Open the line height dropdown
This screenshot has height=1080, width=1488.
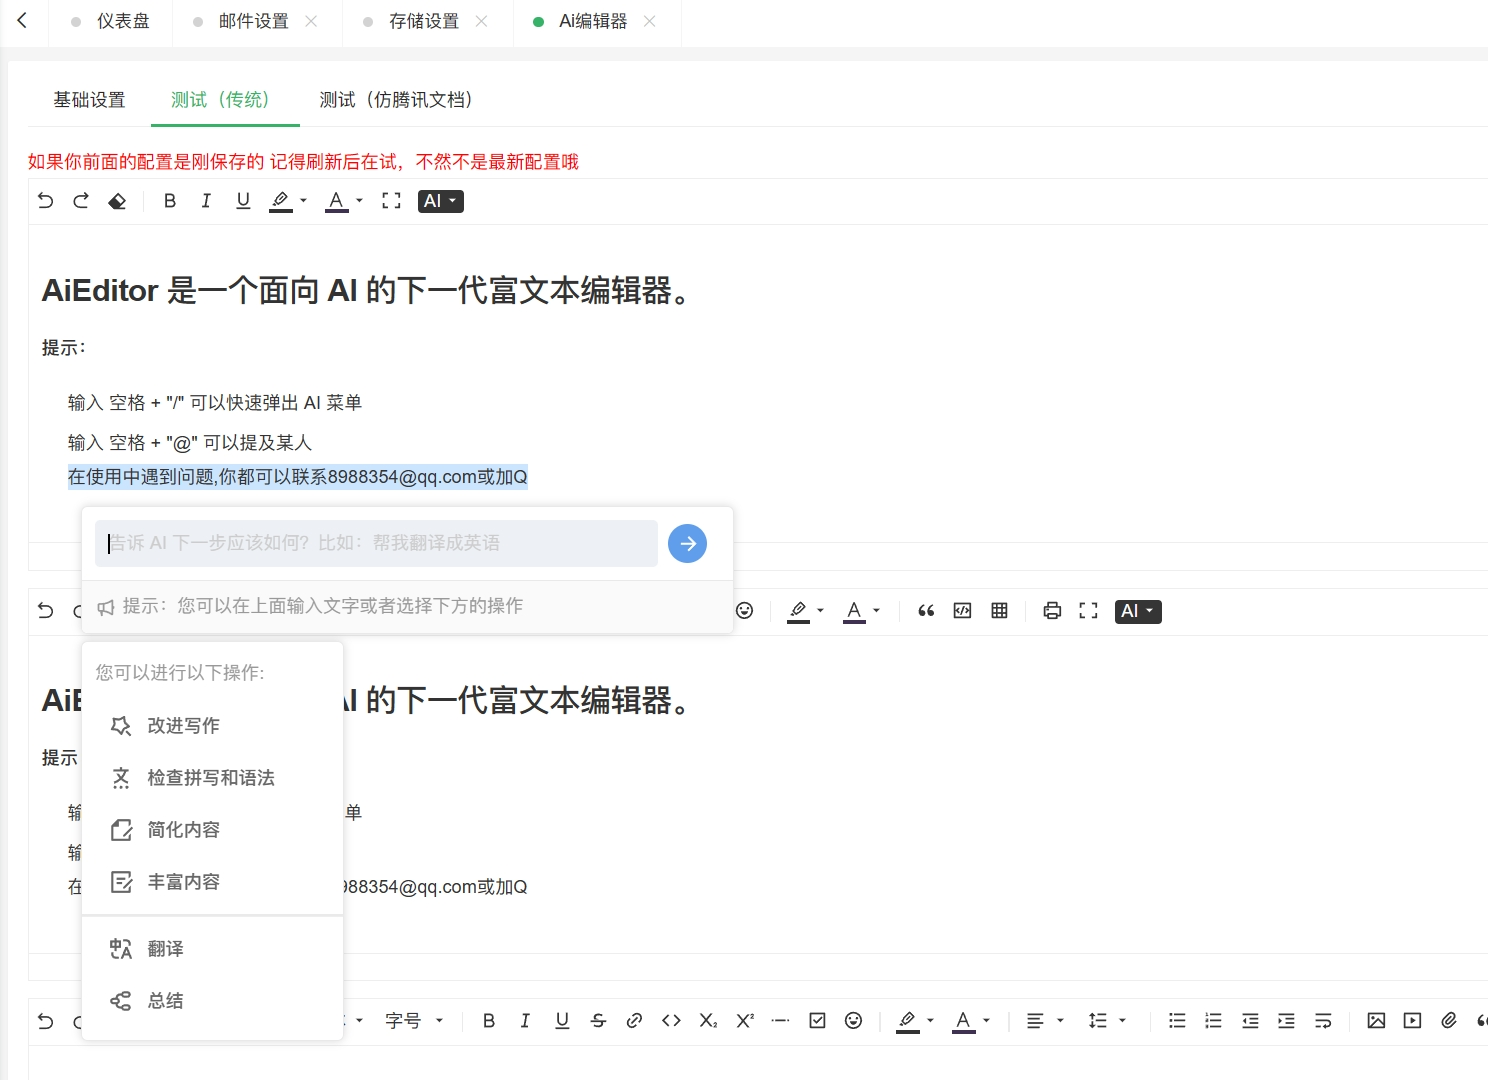(1107, 1021)
